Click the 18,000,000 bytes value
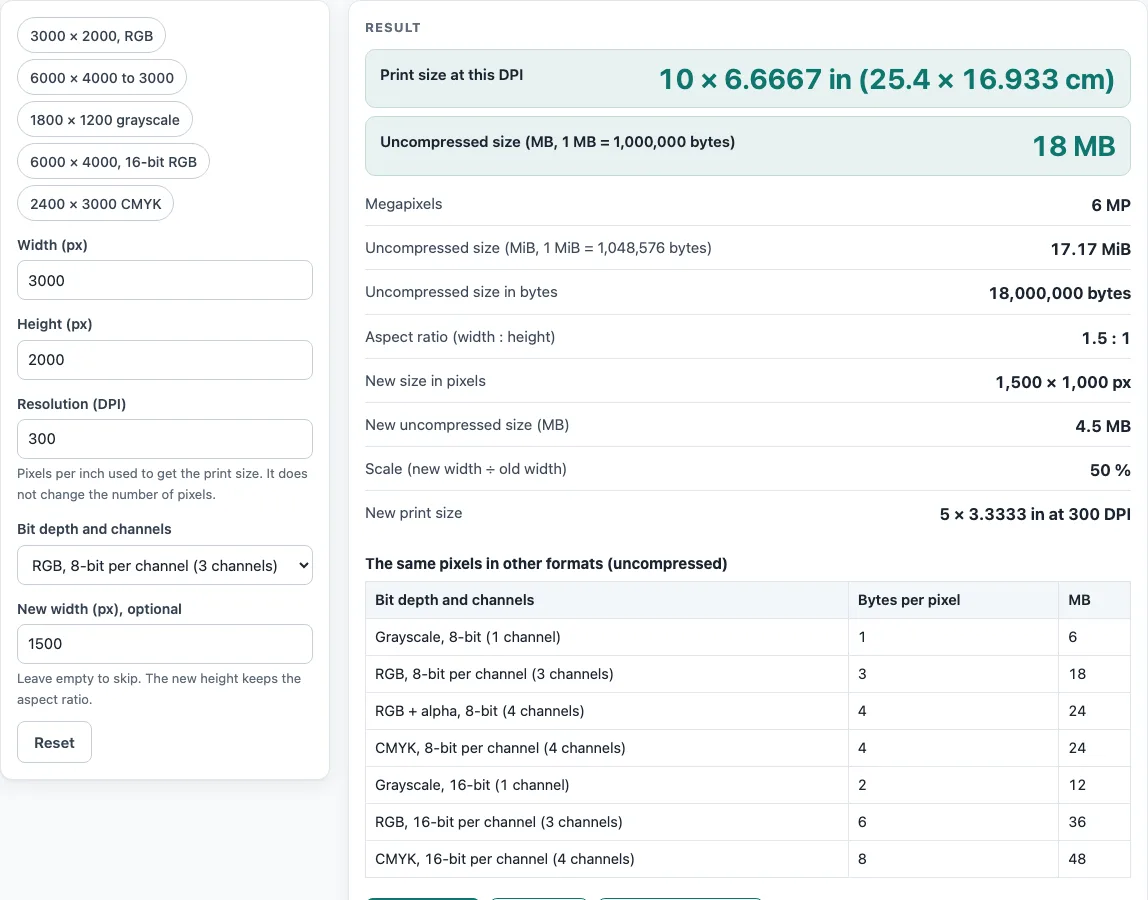Image resolution: width=1148 pixels, height=900 pixels. coord(1059,293)
